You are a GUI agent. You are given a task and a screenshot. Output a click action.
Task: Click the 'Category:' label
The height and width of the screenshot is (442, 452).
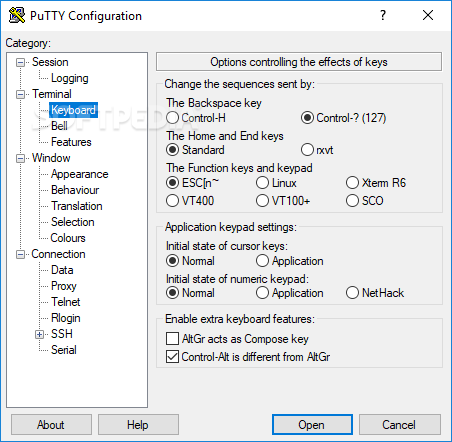tap(28, 43)
